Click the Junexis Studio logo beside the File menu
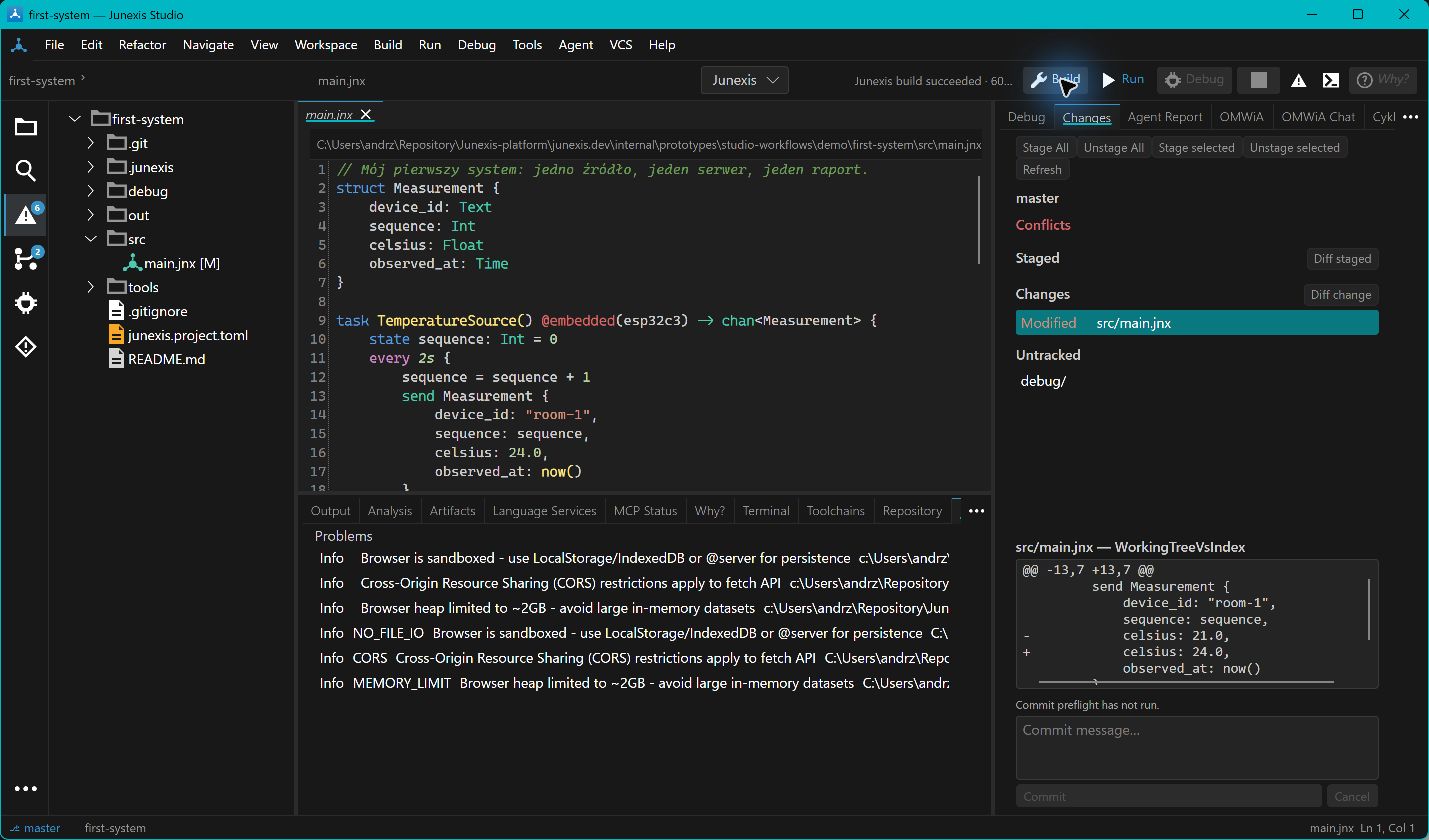This screenshot has height=840, width=1429. coord(19,45)
